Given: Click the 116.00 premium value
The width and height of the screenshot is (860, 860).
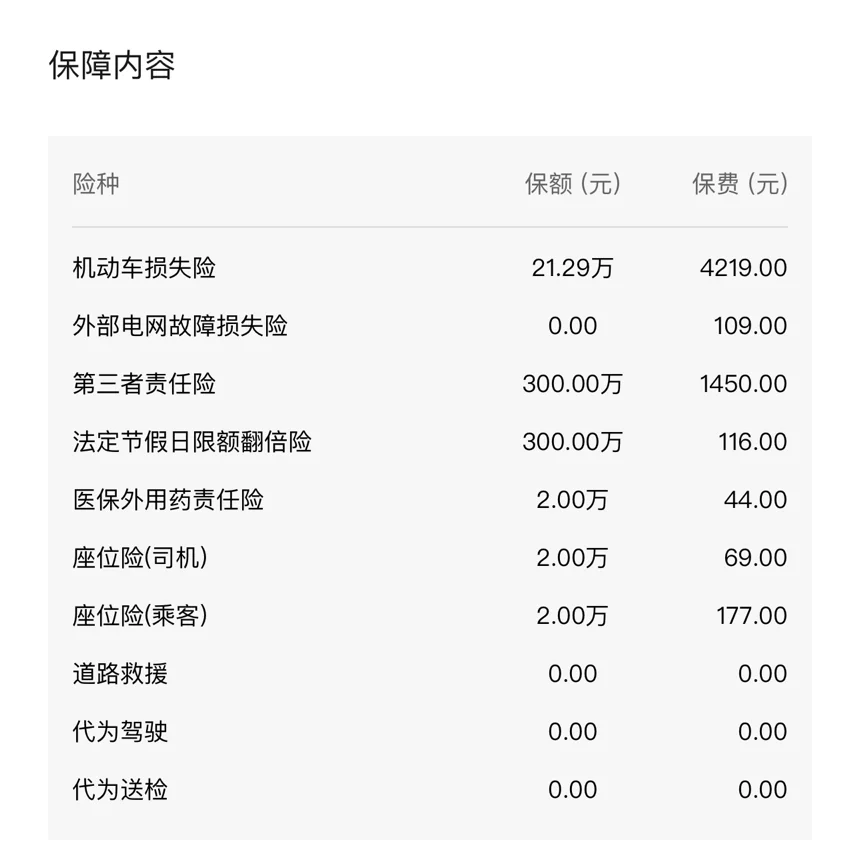Looking at the screenshot, I should (753, 442).
